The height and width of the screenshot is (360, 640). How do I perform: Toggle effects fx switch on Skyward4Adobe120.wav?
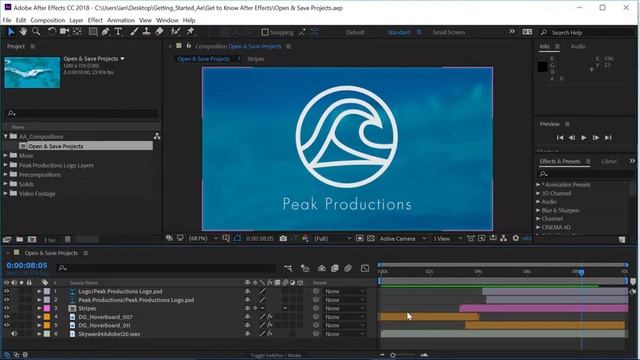point(269,334)
